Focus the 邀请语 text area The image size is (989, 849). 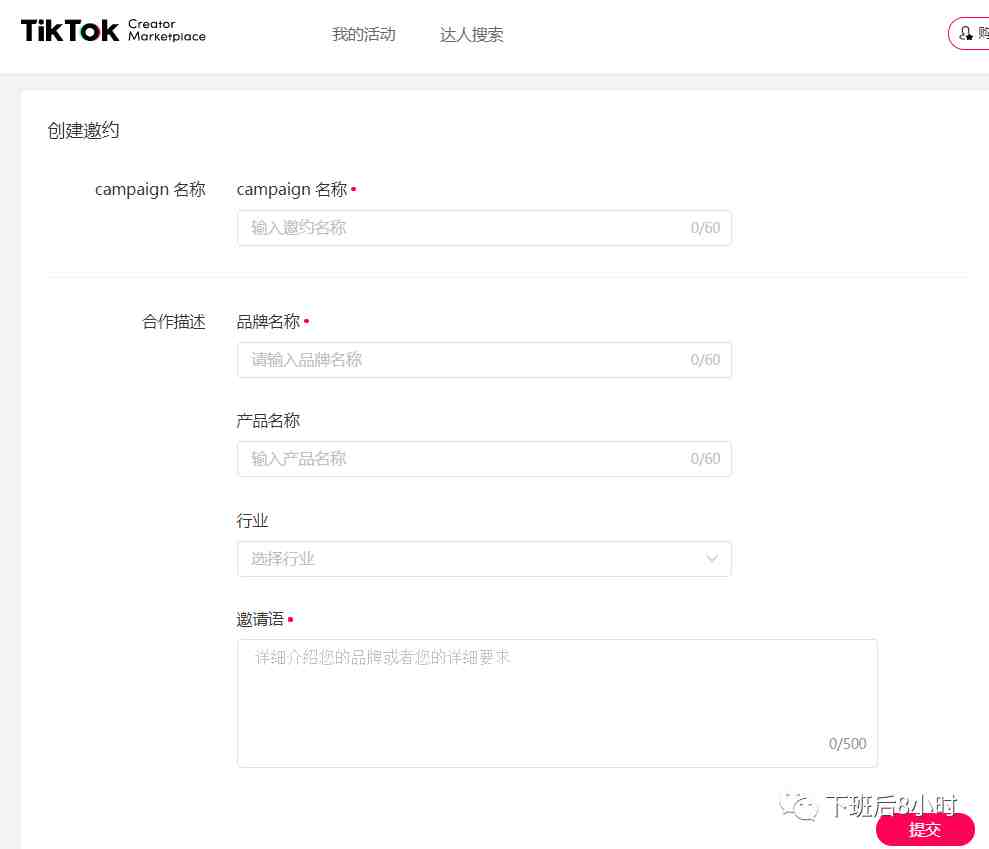pos(557,703)
